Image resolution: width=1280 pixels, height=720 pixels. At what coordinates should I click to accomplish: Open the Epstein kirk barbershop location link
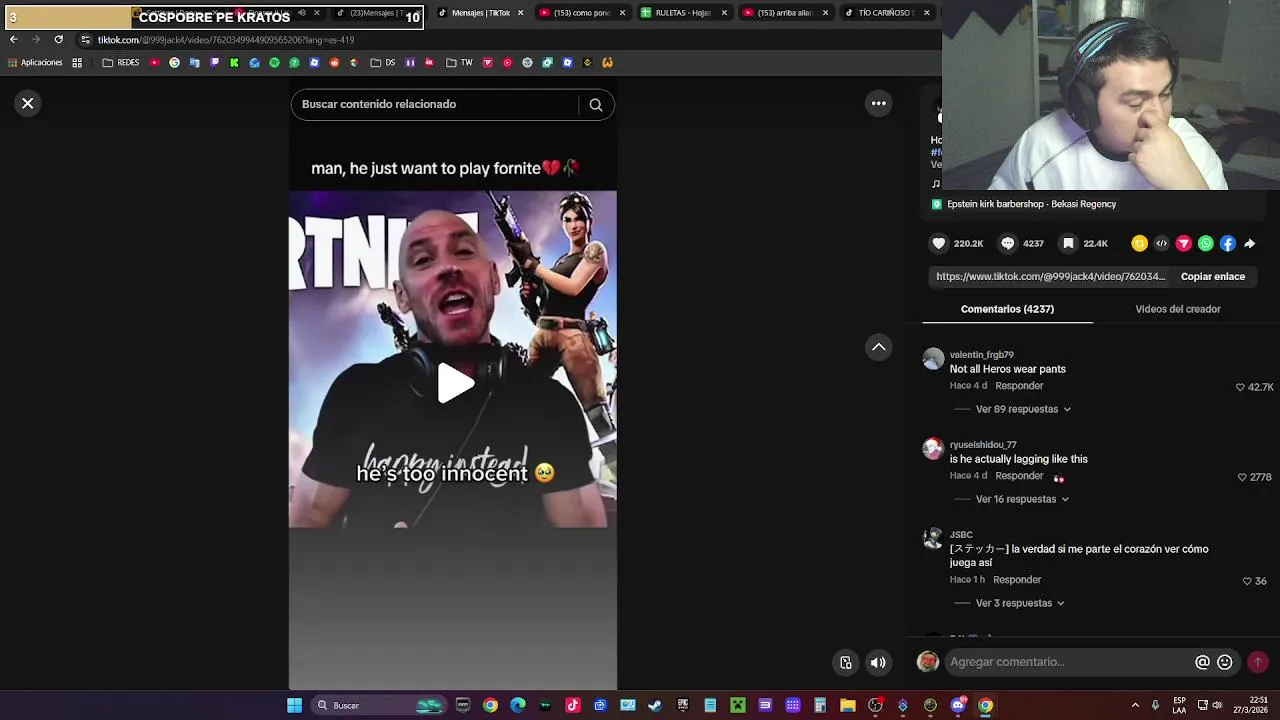1031,204
